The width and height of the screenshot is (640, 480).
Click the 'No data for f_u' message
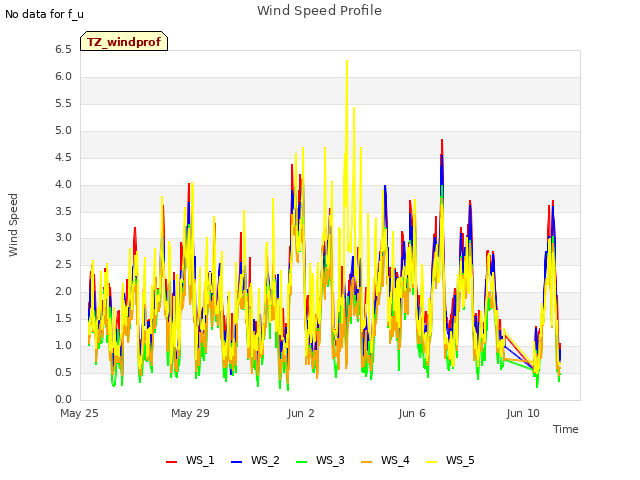click(44, 14)
